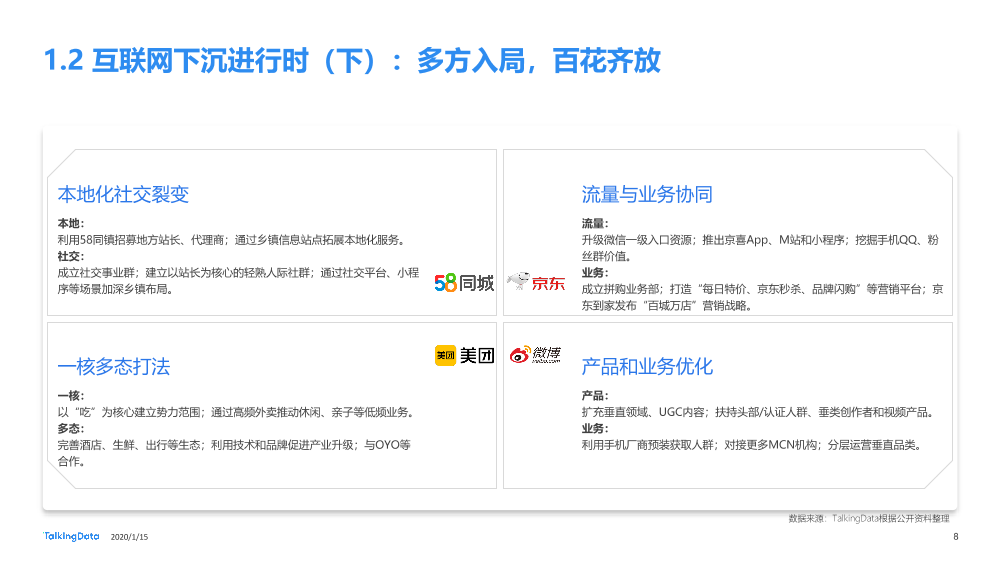Select heading 产品和业务优化

point(647,366)
